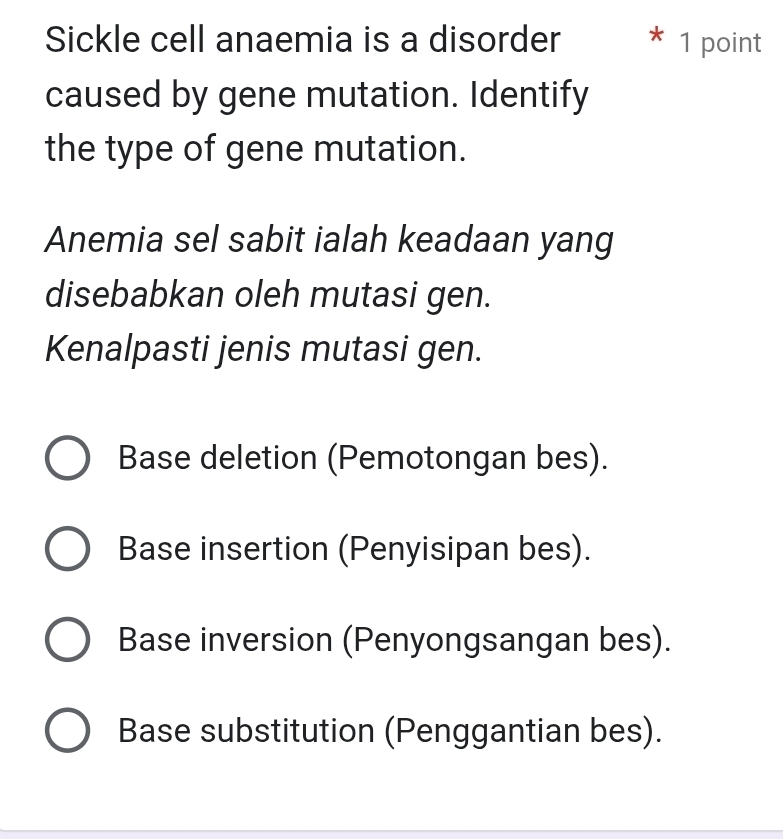Click the line "Sickle cell anaemia is a disorder"
The image size is (783, 839).
pyautogui.click(x=304, y=41)
